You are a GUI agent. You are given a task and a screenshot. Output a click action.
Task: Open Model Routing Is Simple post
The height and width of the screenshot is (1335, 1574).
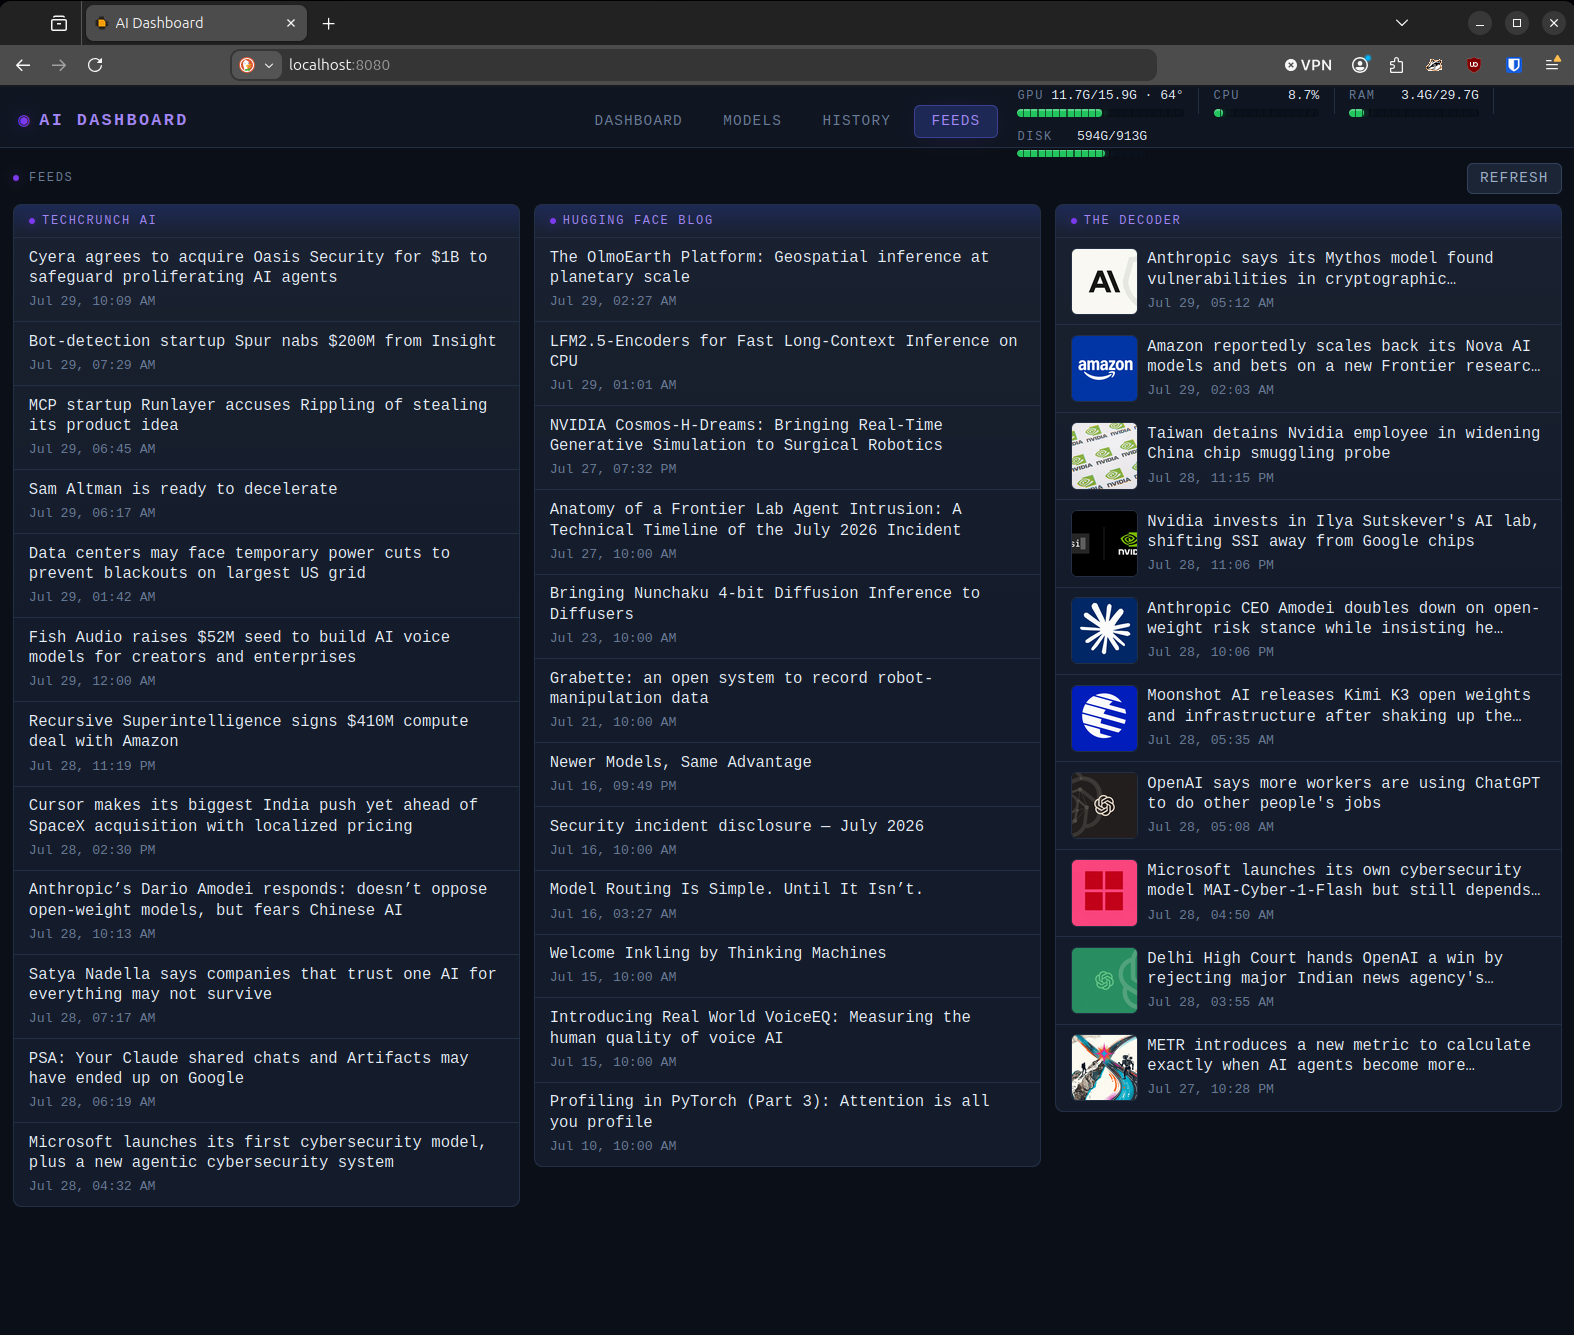[787, 901]
